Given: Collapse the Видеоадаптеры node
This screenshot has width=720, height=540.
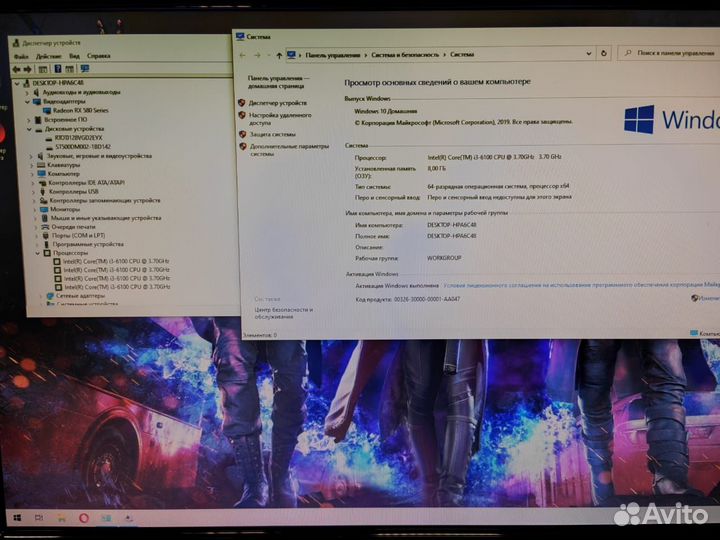Looking at the screenshot, I should tap(27, 101).
